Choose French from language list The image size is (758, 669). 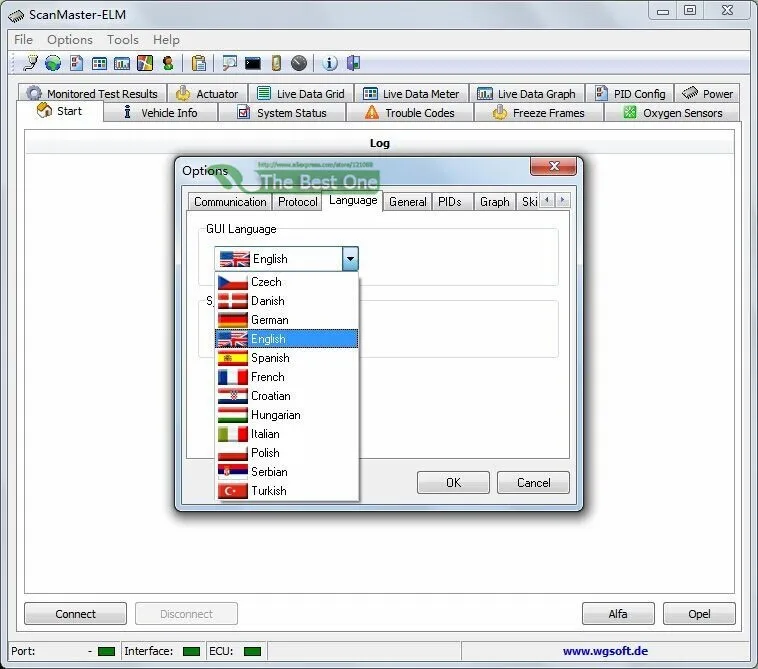(287, 377)
